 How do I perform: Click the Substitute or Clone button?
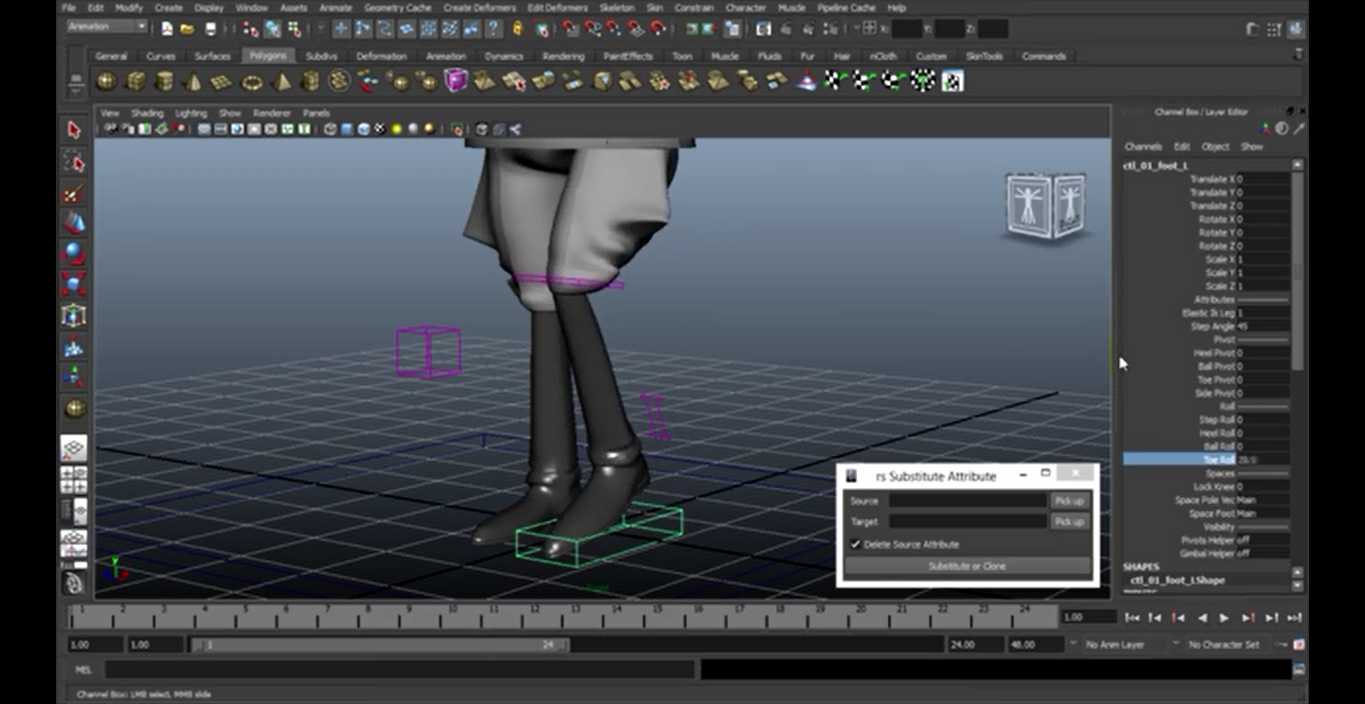coord(967,566)
